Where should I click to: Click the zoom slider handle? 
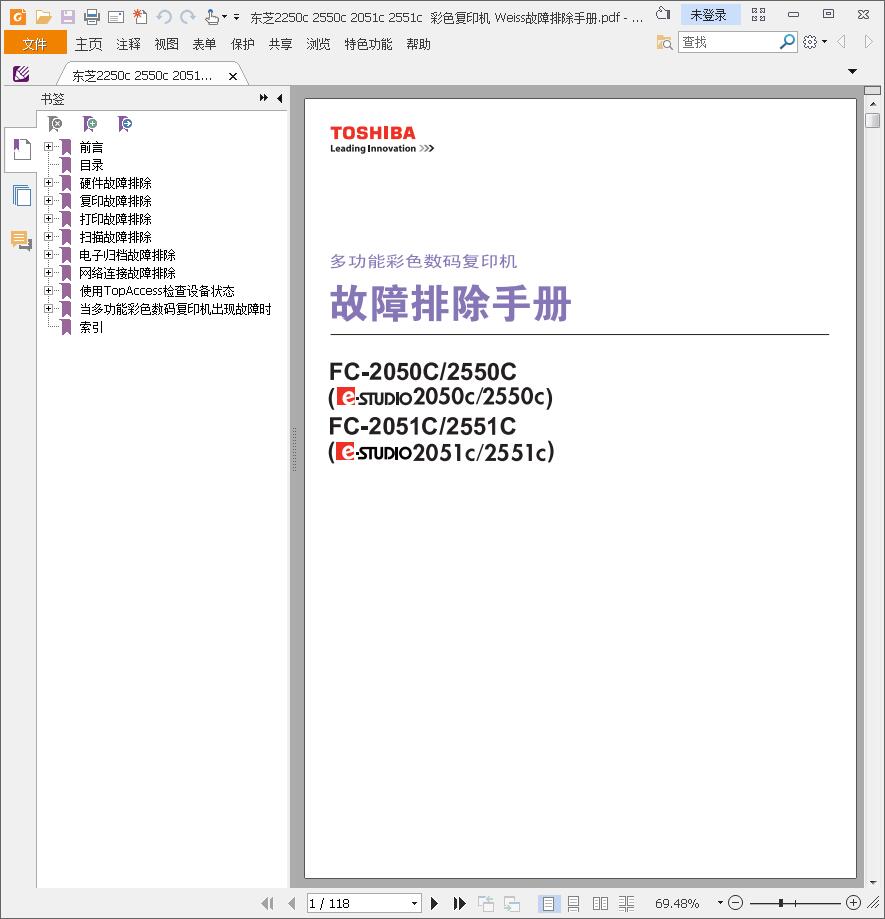pyautogui.click(x=781, y=903)
